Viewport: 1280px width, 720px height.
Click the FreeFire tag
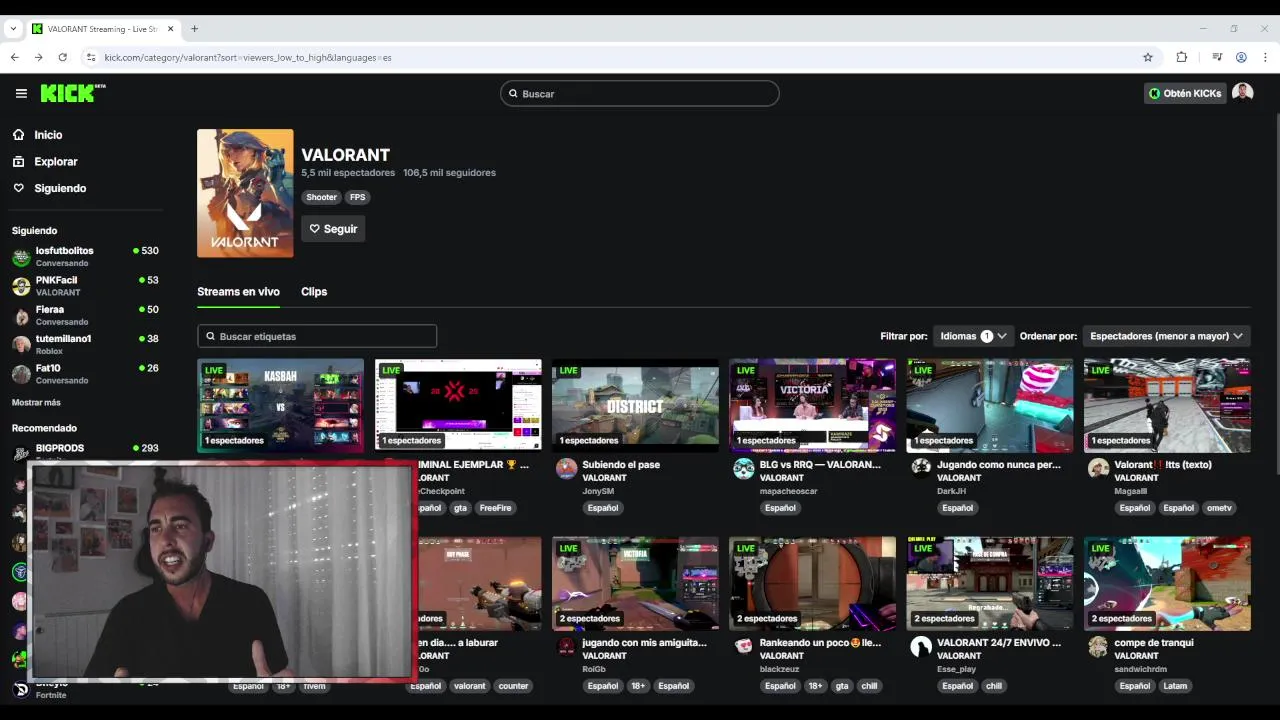point(495,508)
